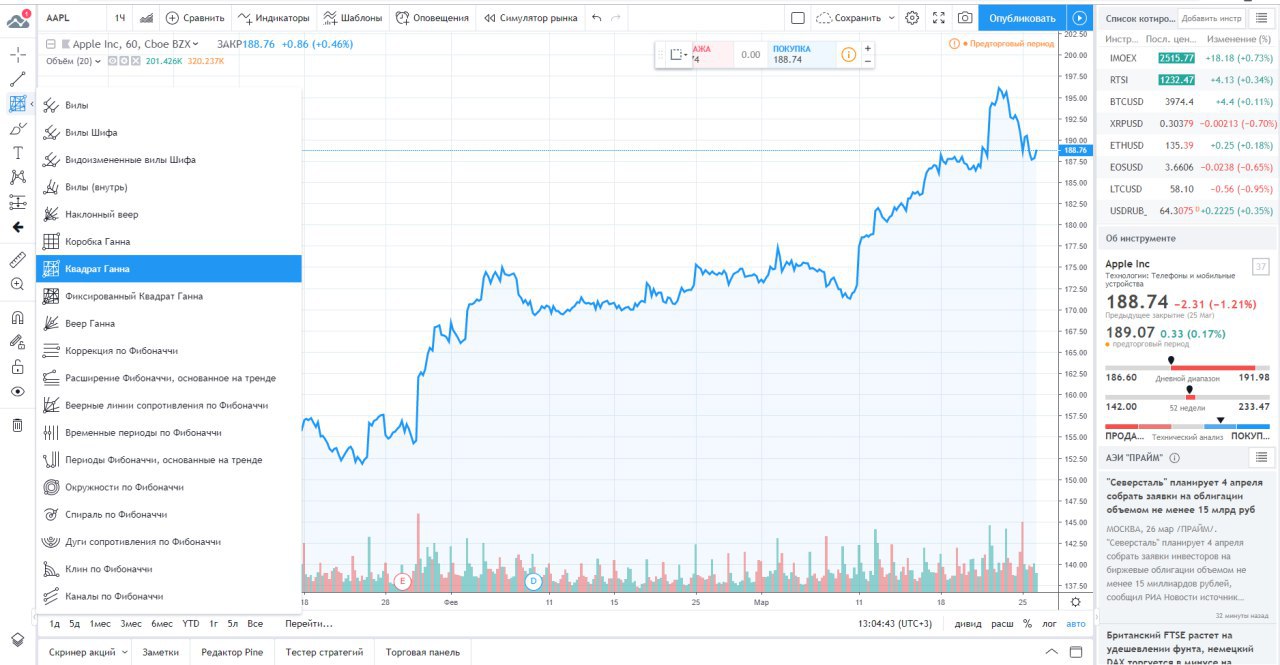Viewport: 1280px width, 665px height.
Task: Toggle magnet mode in left toolbar
Action: (x=17, y=317)
